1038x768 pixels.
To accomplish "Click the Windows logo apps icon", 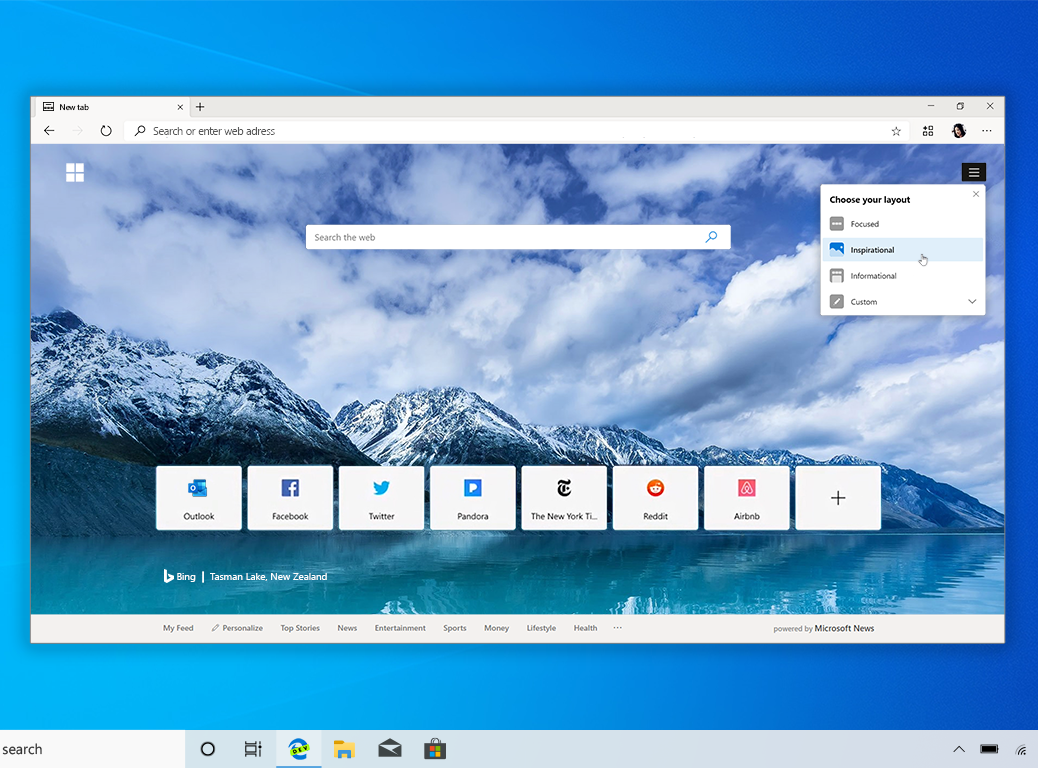I will (75, 173).
